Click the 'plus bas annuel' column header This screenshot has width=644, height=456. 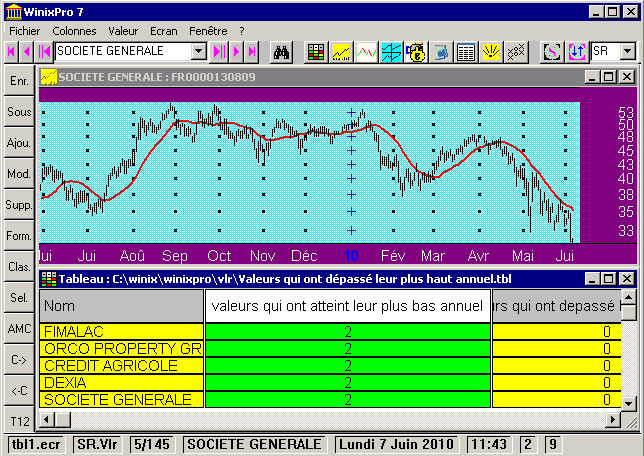tap(347, 306)
